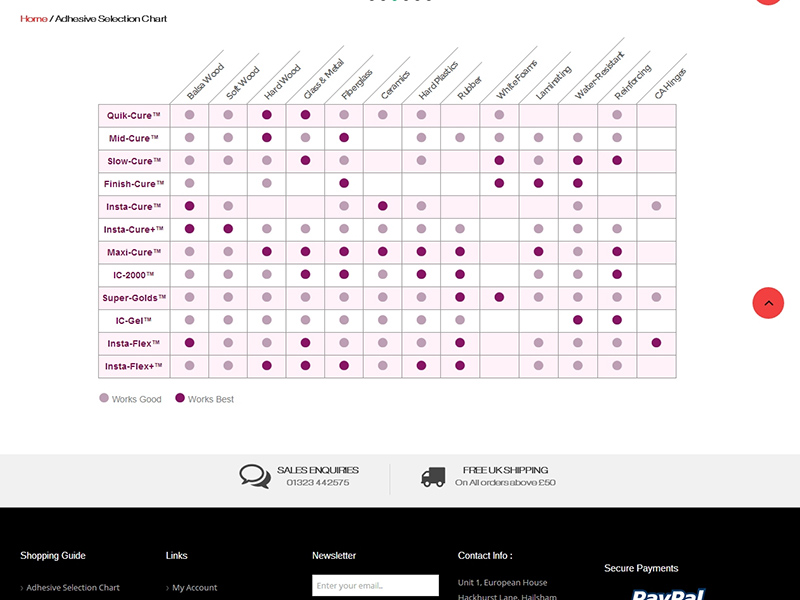
Task: Click the Contact Info footer heading
Action: pos(485,556)
